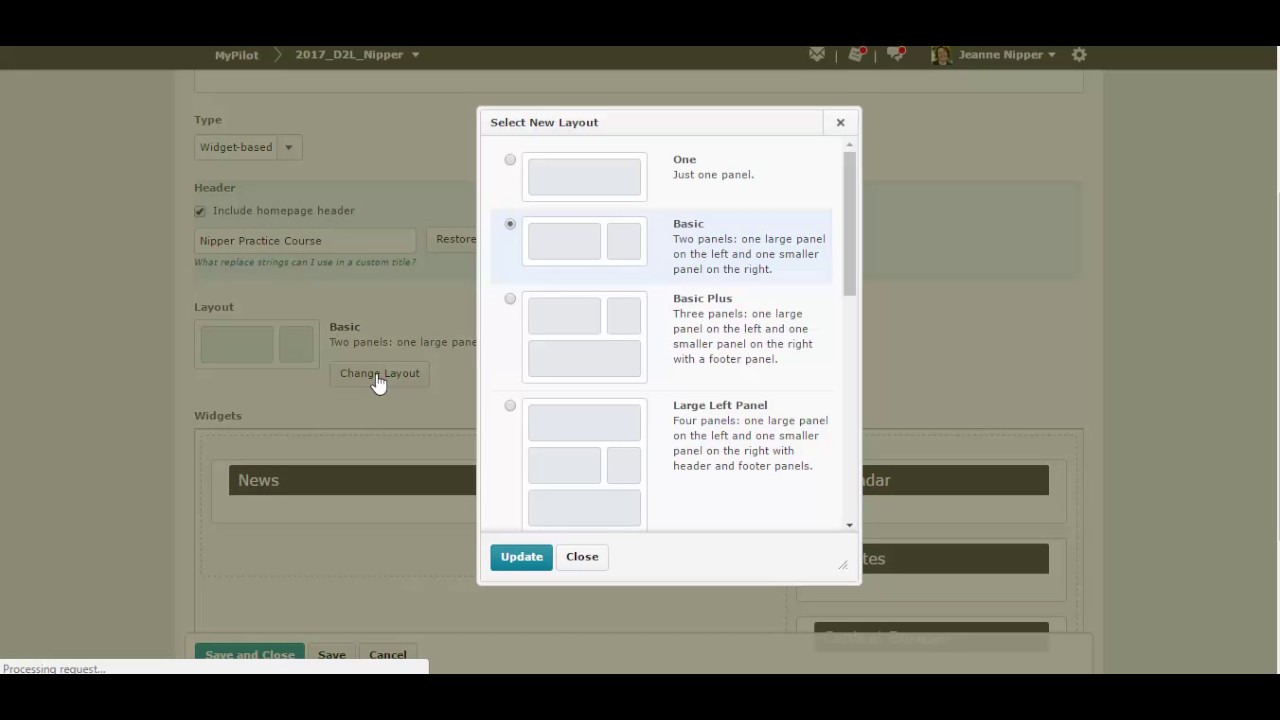Viewport: 1280px width, 720px height.
Task: Click the Basic layout thumbnail preview
Action: (x=585, y=242)
